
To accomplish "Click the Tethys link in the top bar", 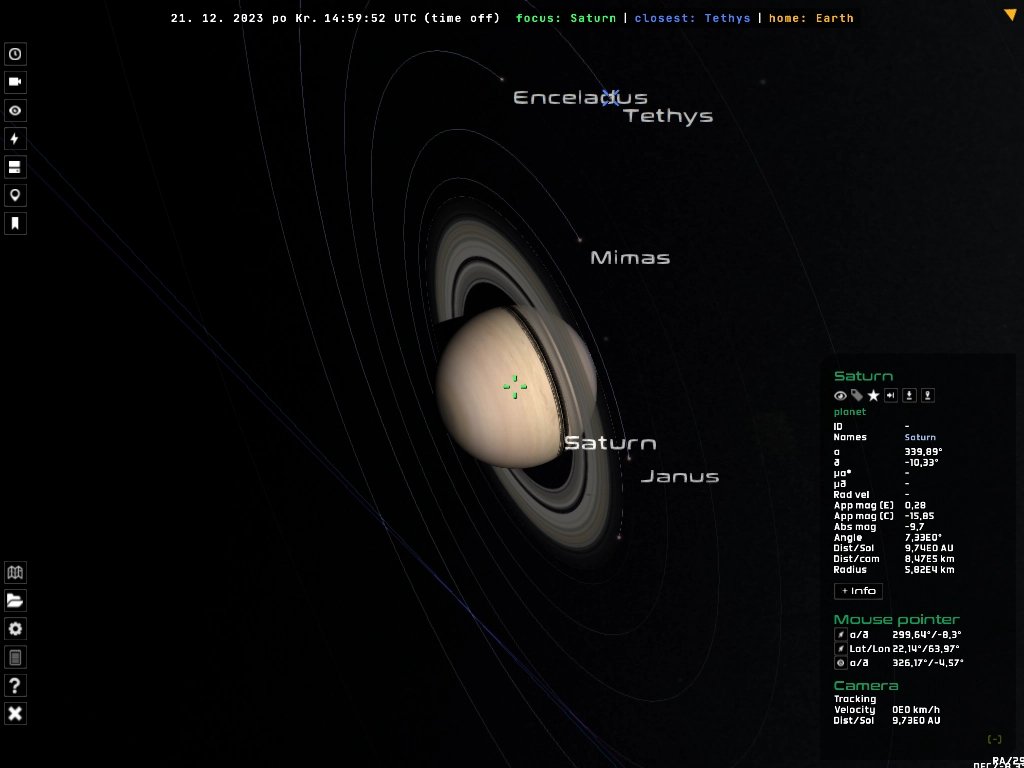I will tap(725, 17).
